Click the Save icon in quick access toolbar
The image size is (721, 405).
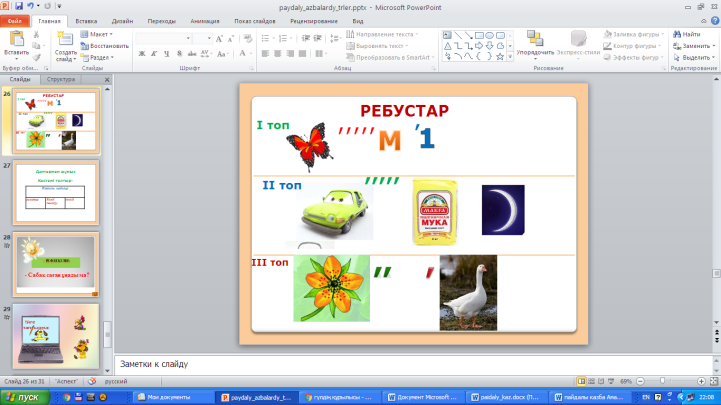click(x=19, y=6)
